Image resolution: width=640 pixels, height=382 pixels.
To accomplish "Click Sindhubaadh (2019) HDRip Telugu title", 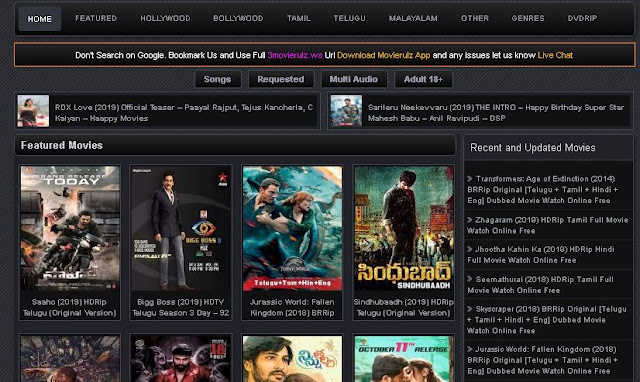I will coord(404,307).
